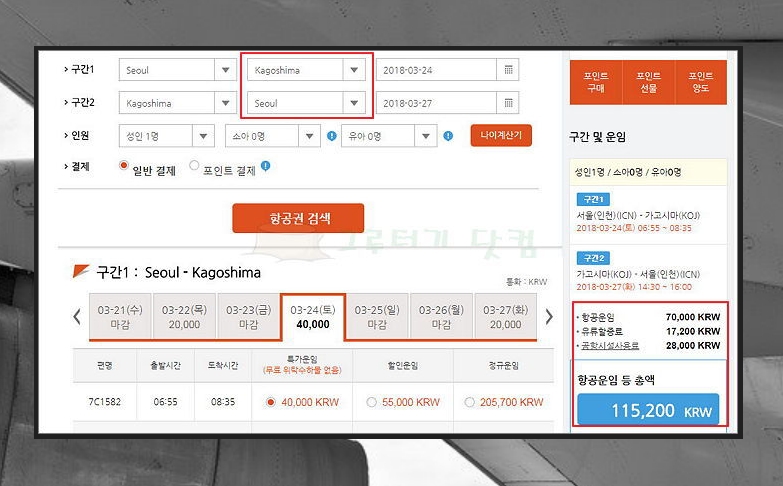Open 소아 0명 passenger dropdown
Viewport: 783px width, 486px height.
click(x=273, y=136)
